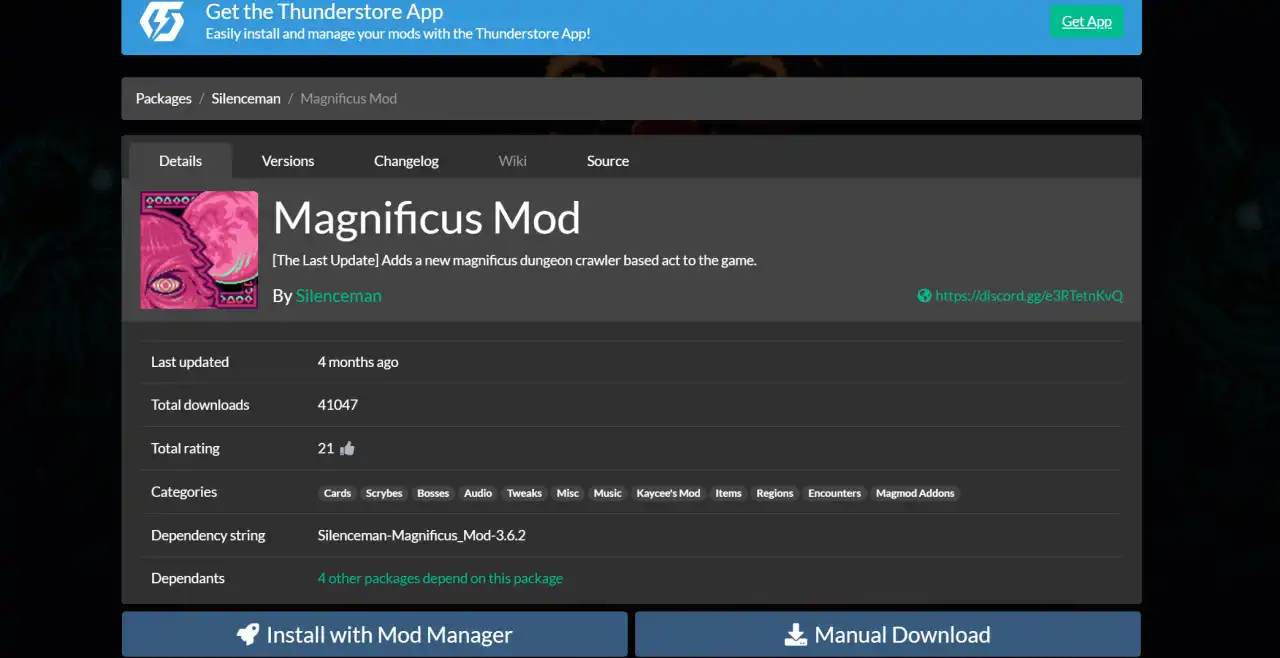
Task: Open the discord.gg invite link
Action: tap(1029, 296)
